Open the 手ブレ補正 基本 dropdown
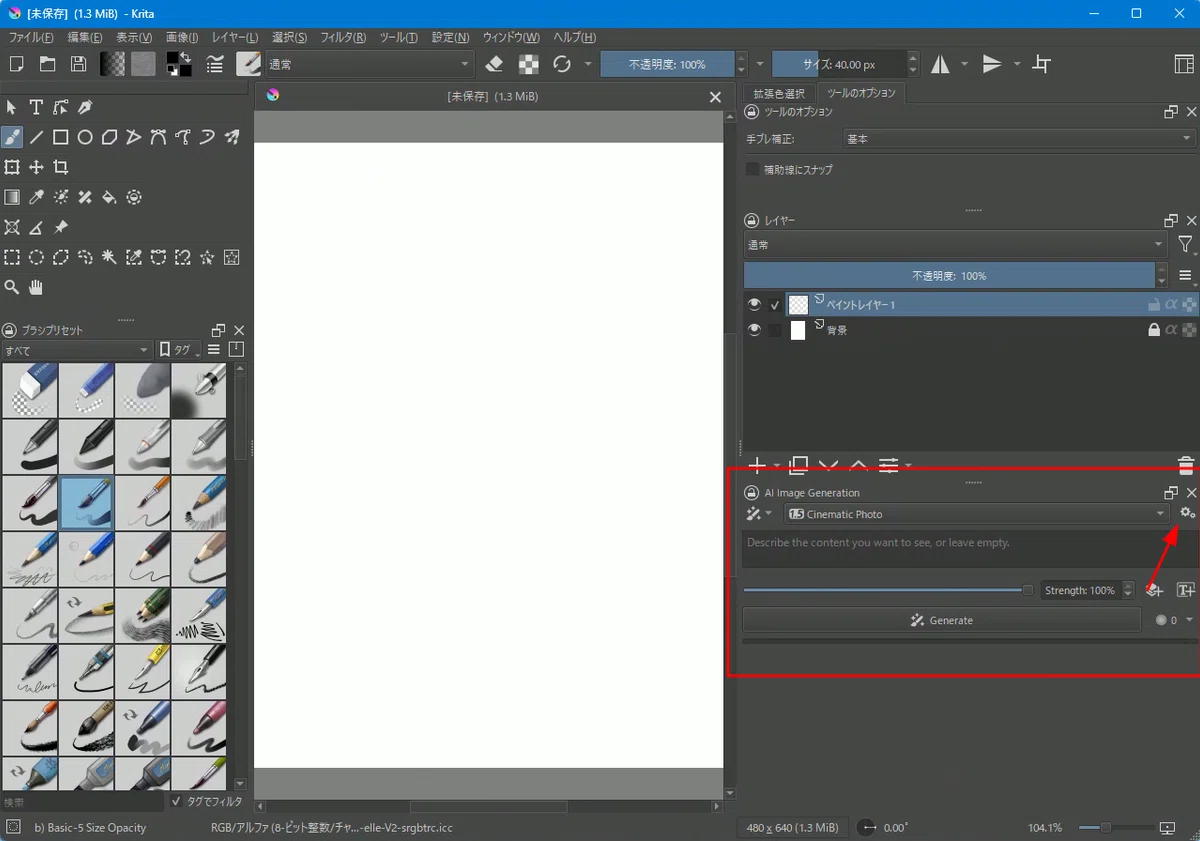The width and height of the screenshot is (1200, 841). [1020, 139]
